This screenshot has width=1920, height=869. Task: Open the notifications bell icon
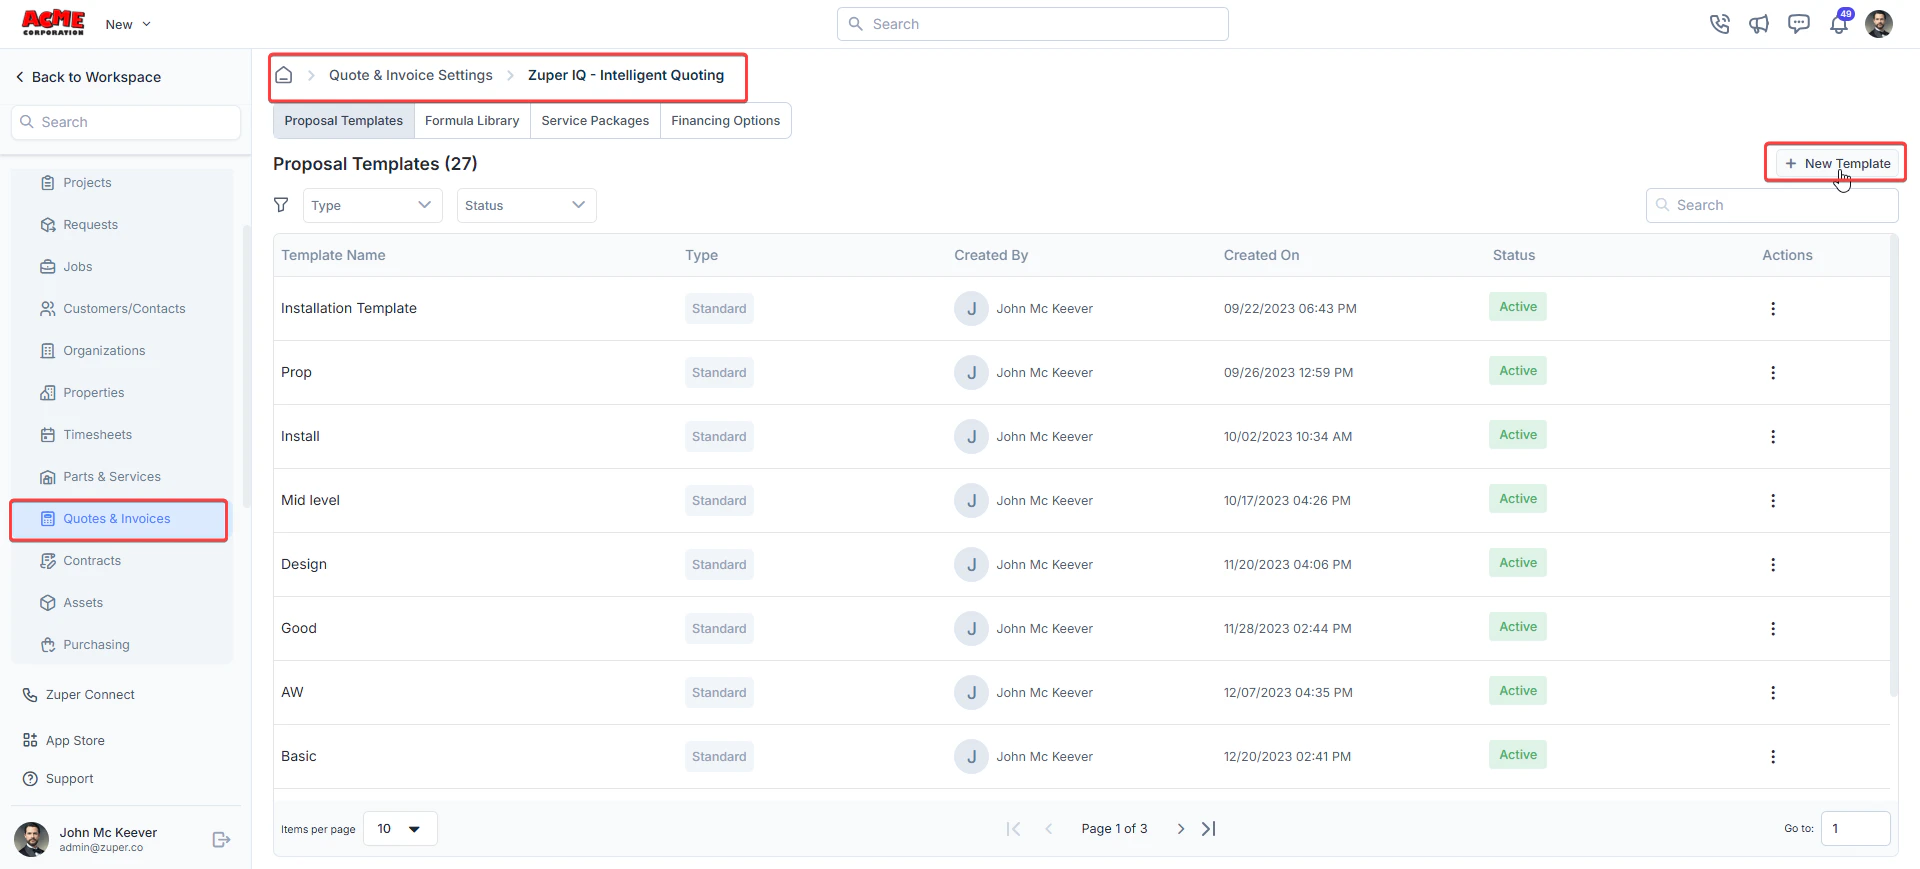click(1839, 24)
